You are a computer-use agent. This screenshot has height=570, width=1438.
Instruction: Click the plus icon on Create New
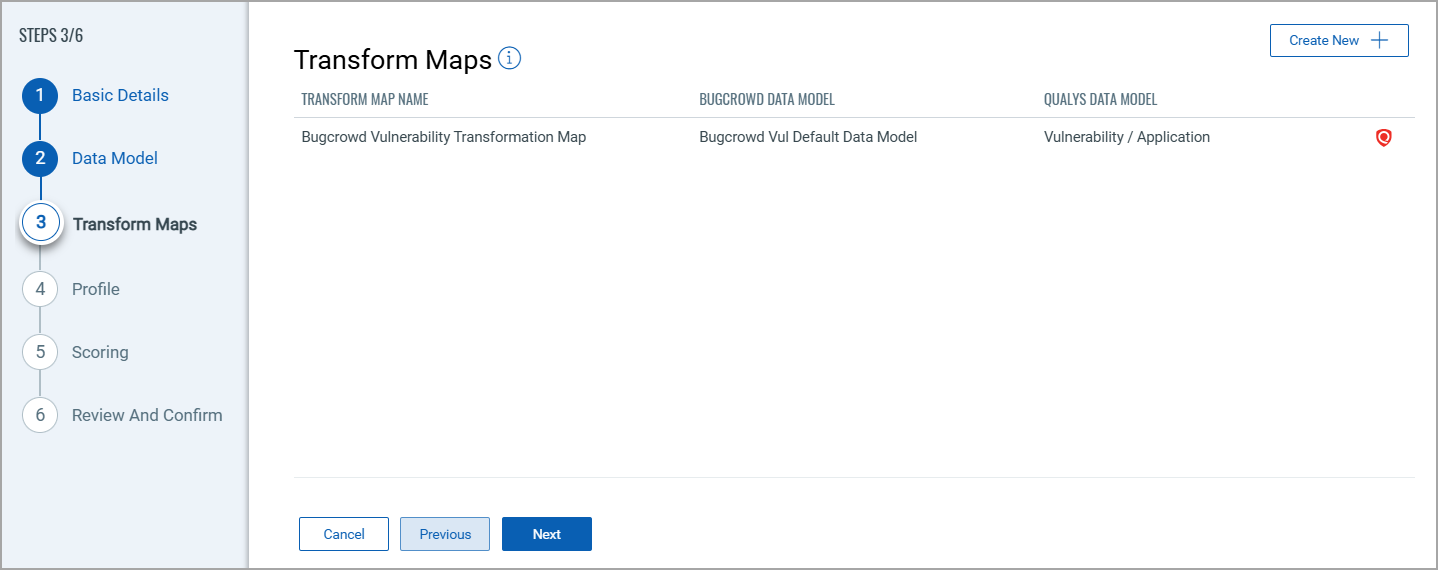(1380, 40)
